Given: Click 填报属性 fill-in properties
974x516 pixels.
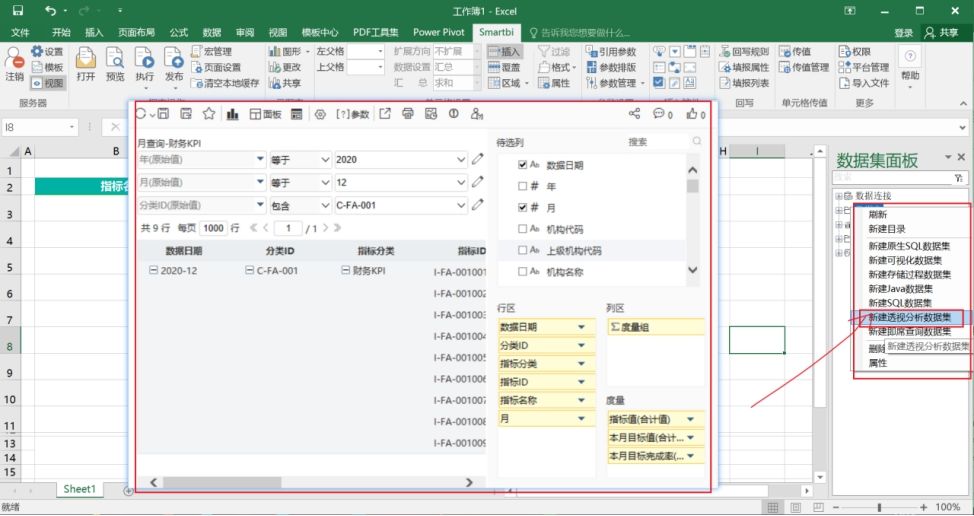Looking at the screenshot, I should tap(744, 67).
